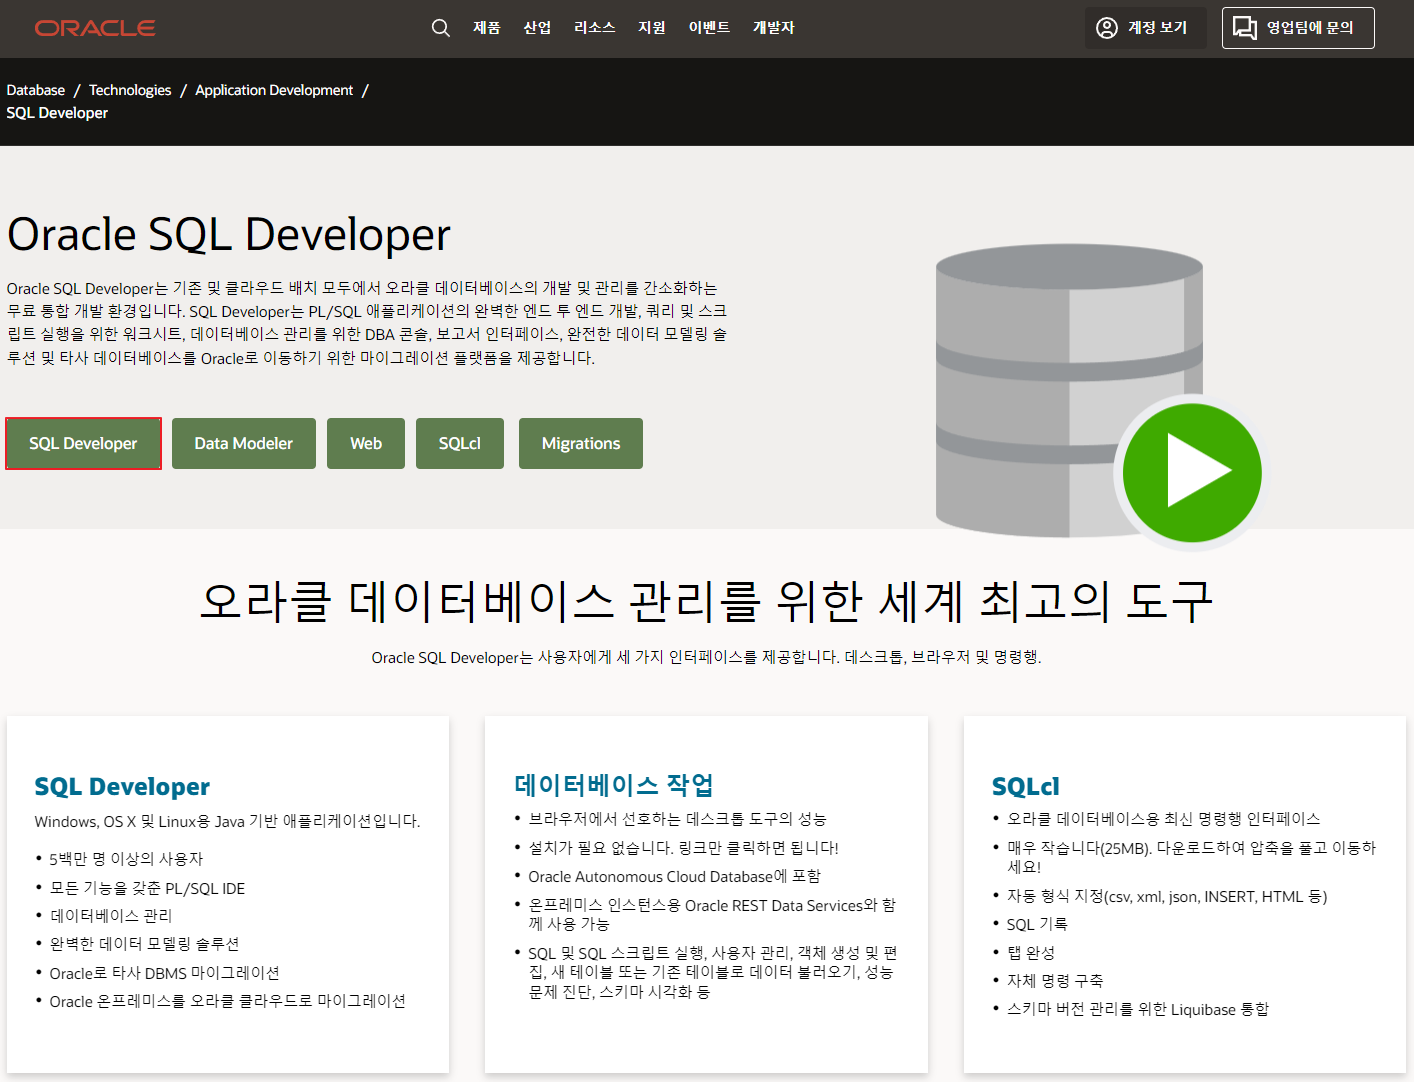The width and height of the screenshot is (1414, 1082).
Task: Click the account user icon
Action: click(x=1107, y=28)
